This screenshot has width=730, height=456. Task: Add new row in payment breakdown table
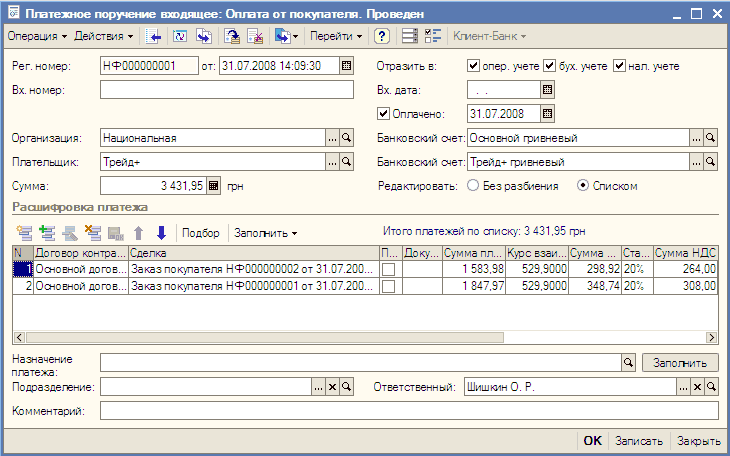24,233
